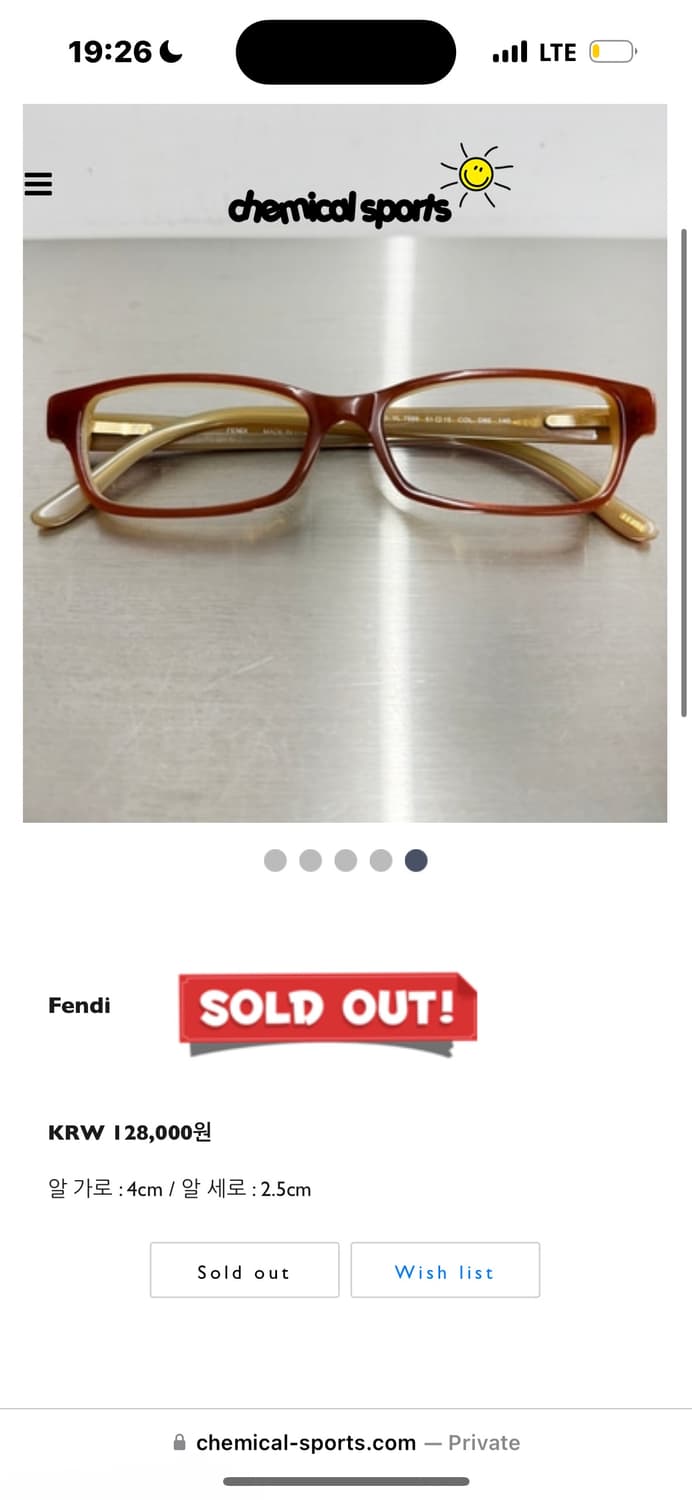
Task: Tap the lock icon in address bar
Action: point(179,1442)
